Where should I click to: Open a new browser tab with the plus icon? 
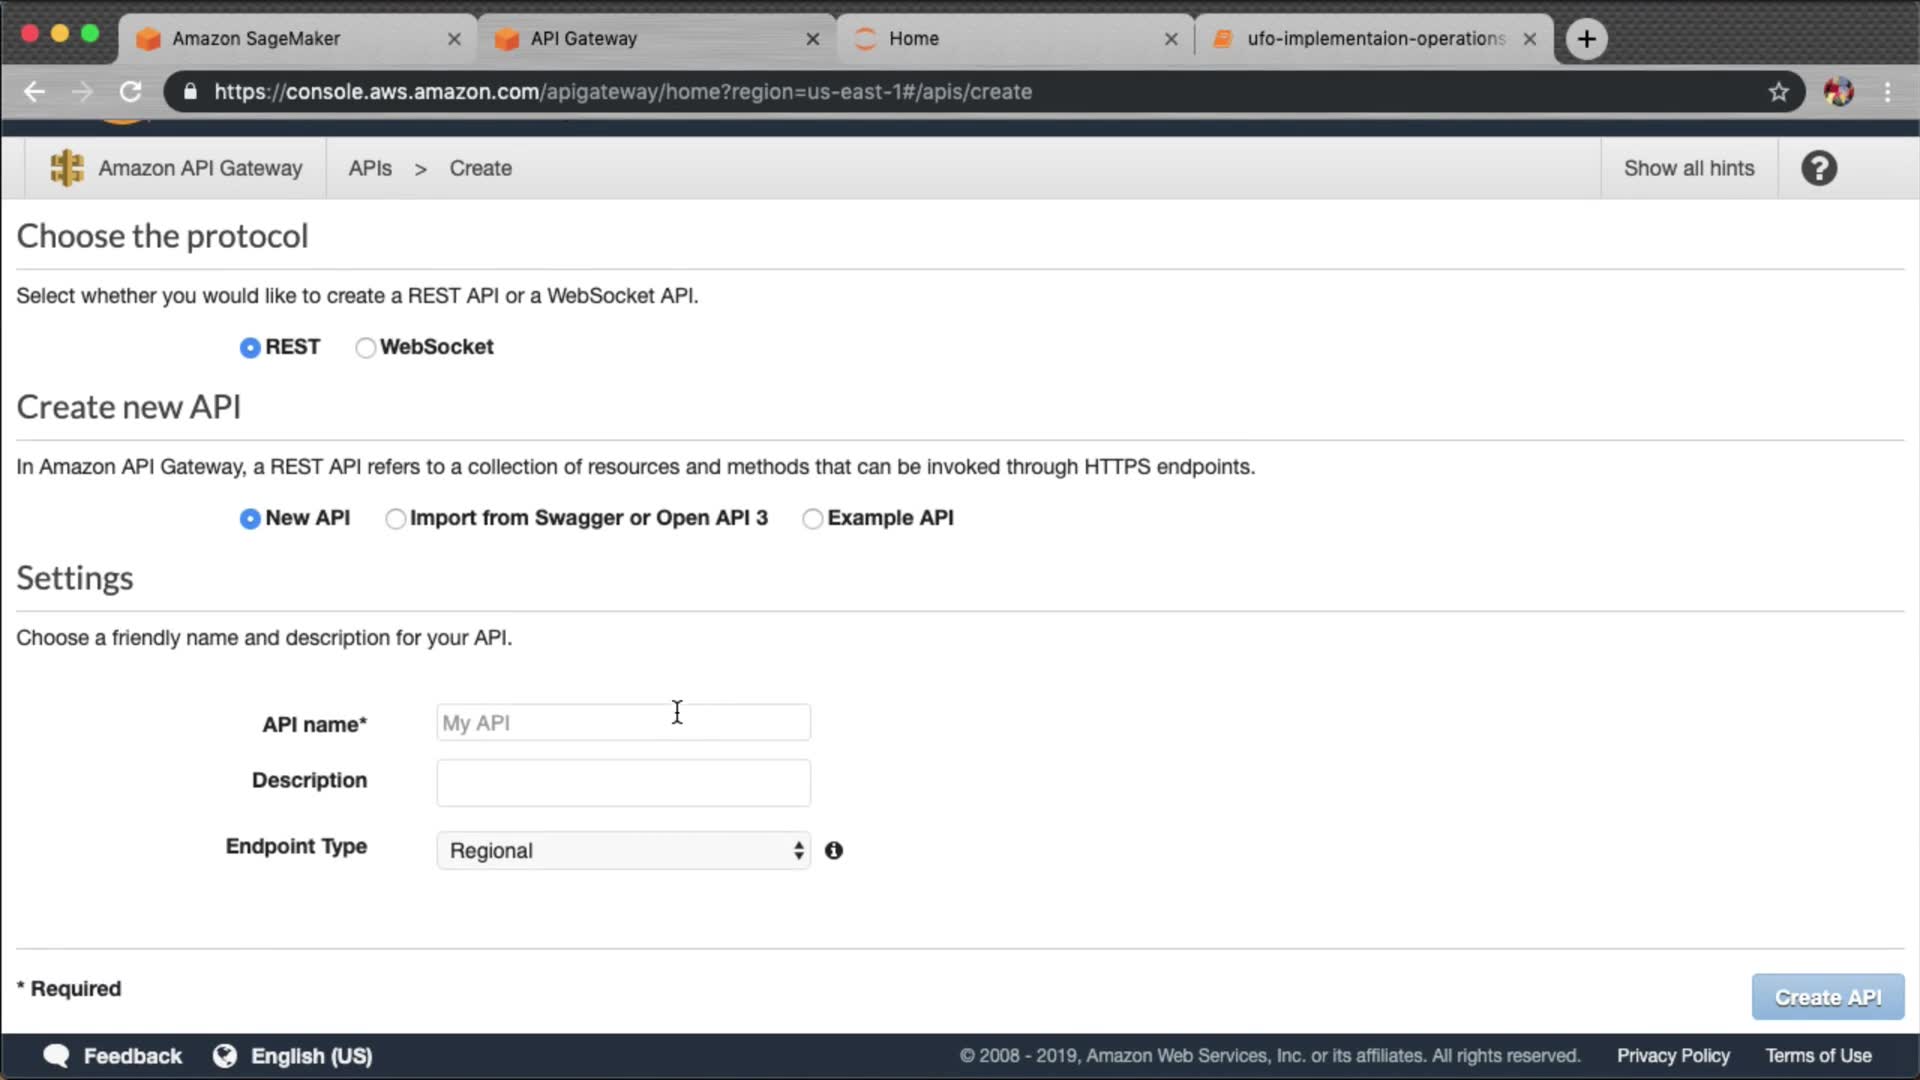coord(1586,39)
